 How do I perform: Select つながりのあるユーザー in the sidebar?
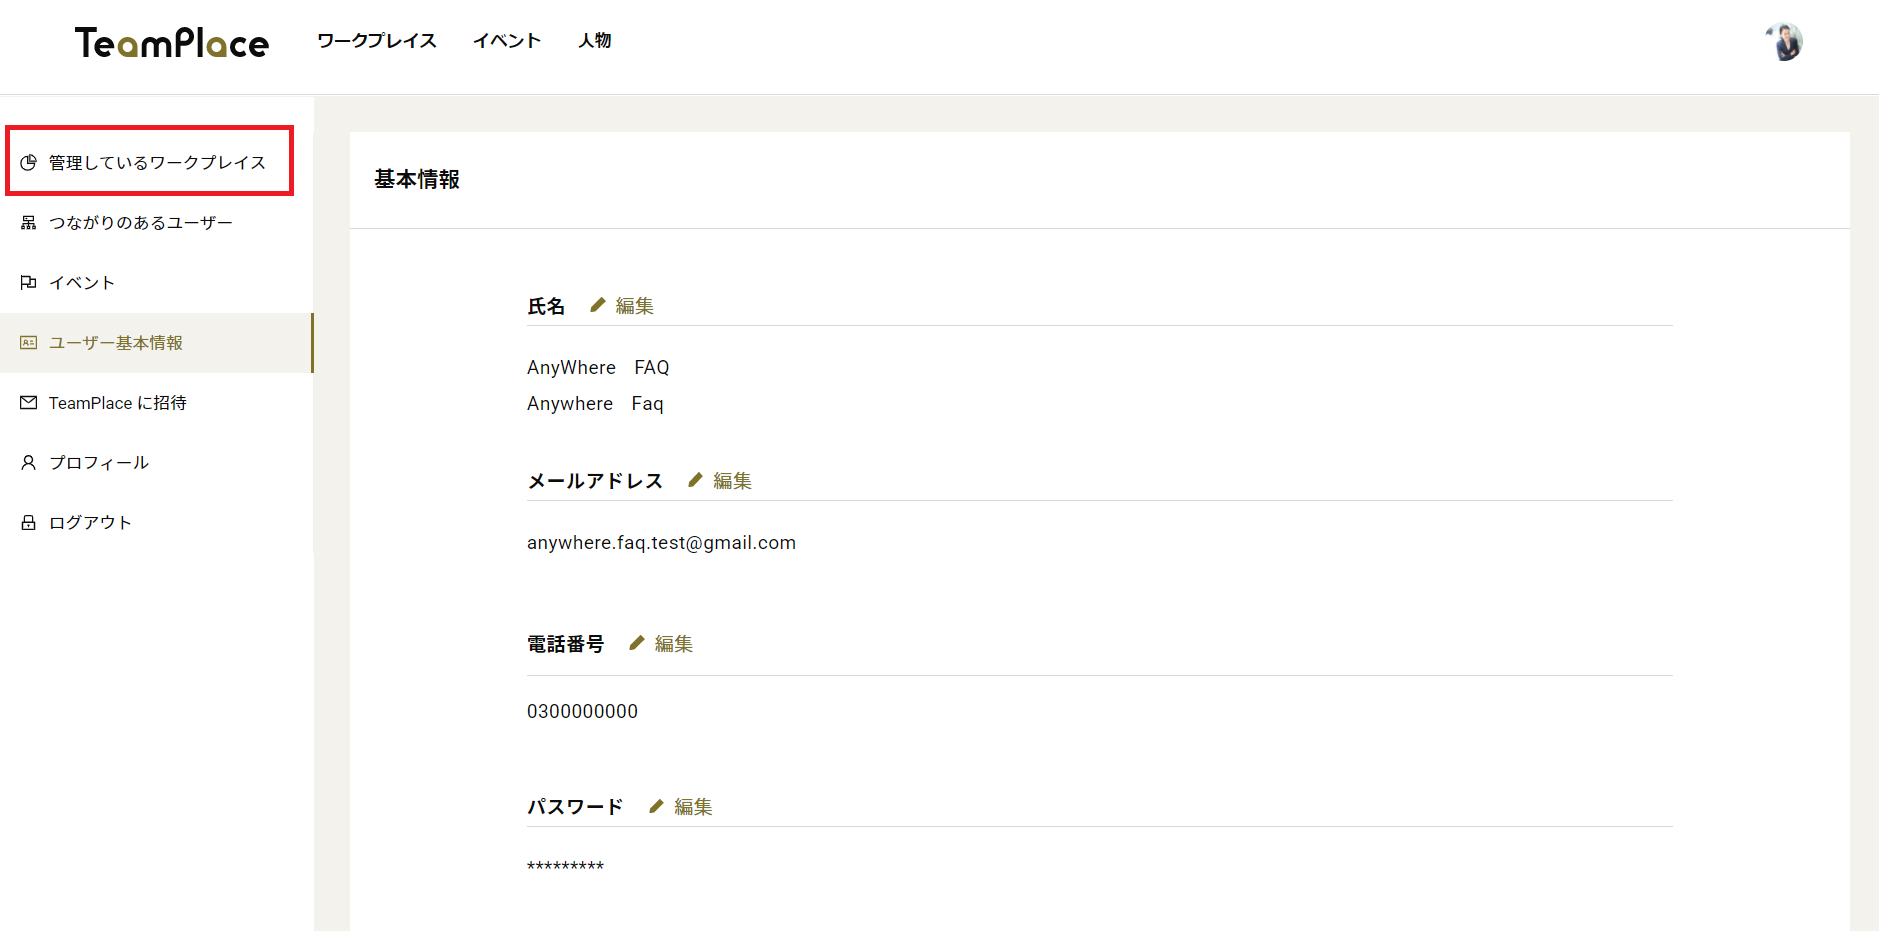(141, 223)
